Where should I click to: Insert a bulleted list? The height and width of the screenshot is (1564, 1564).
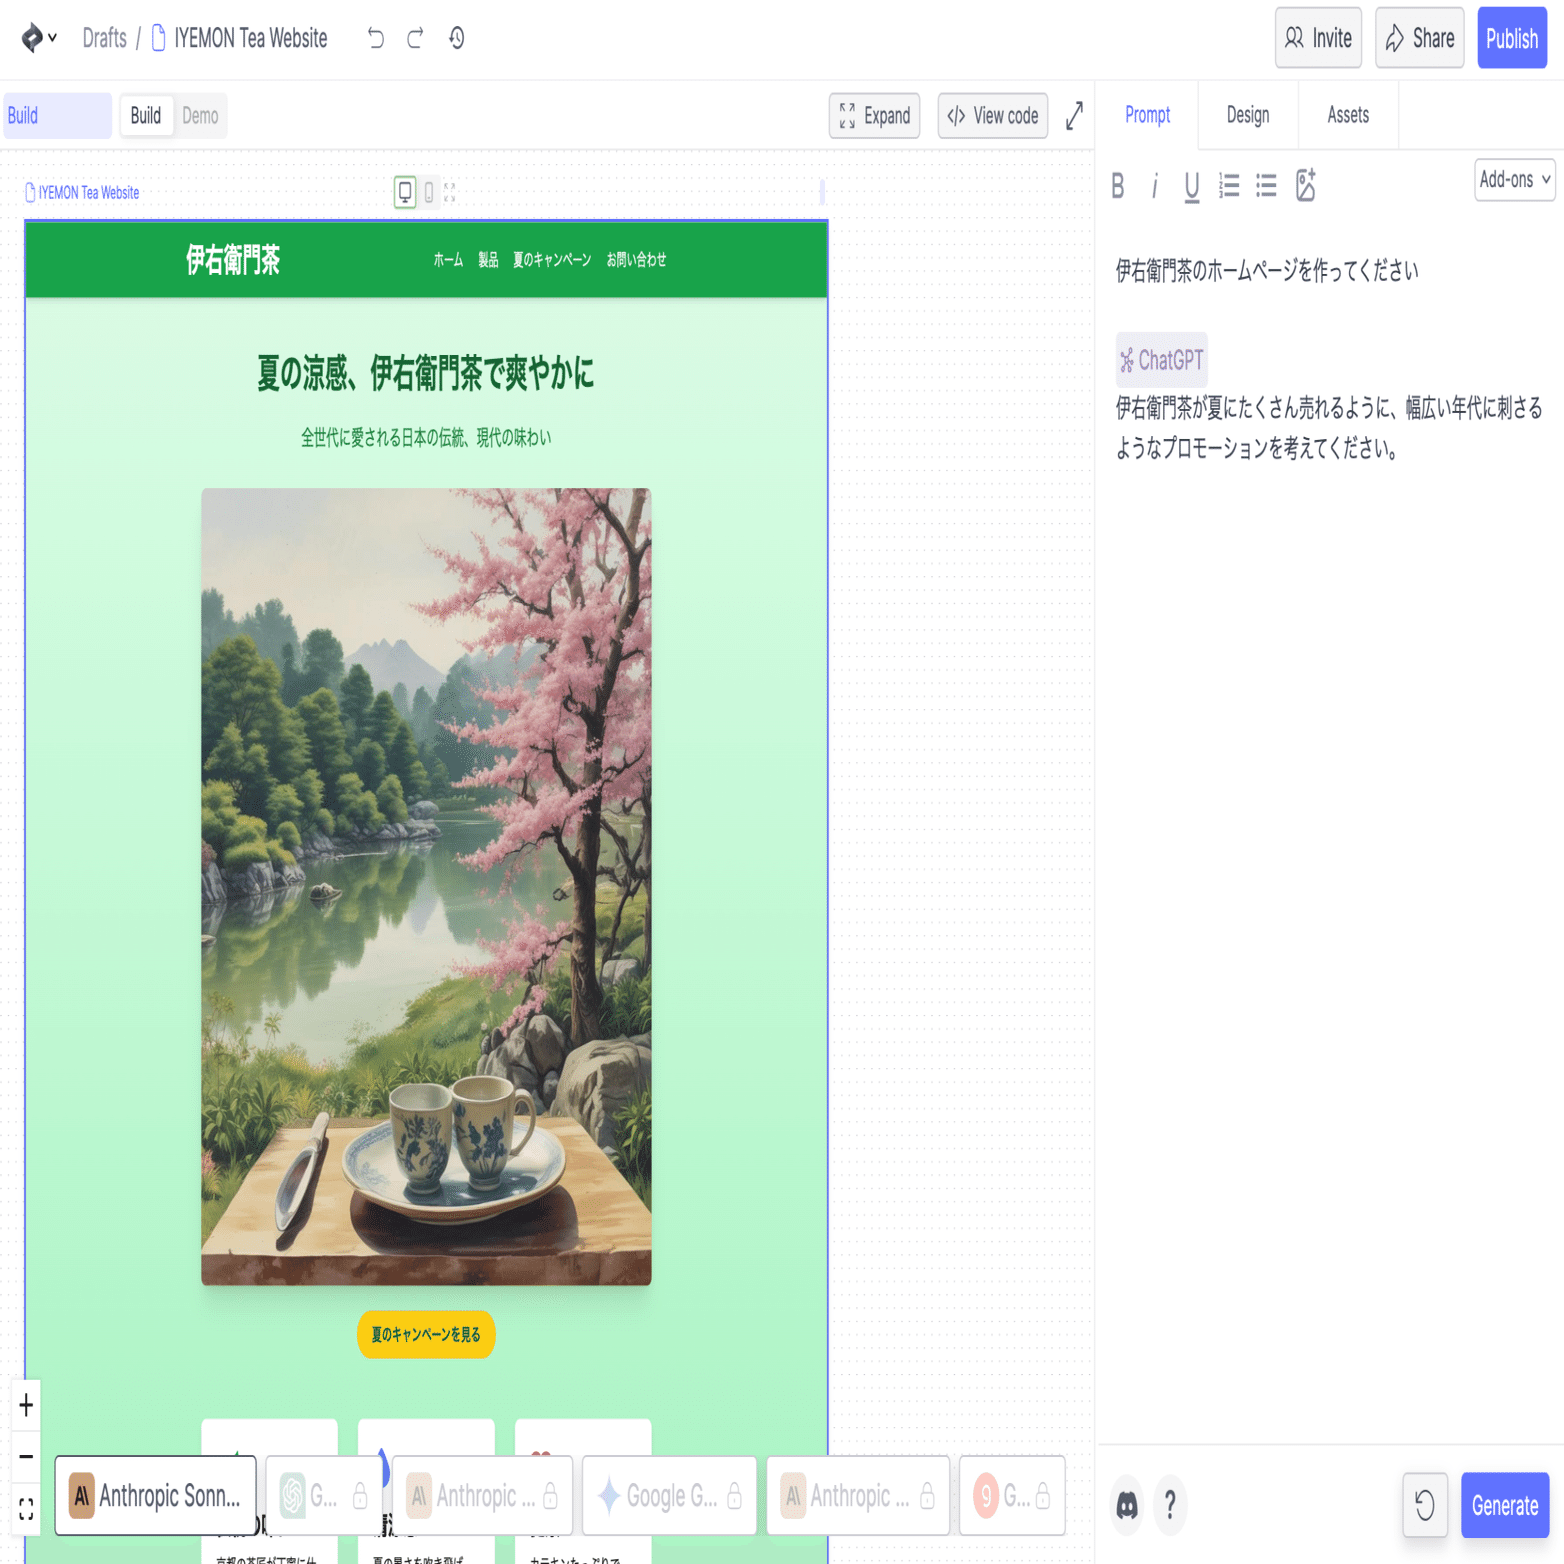[1266, 186]
